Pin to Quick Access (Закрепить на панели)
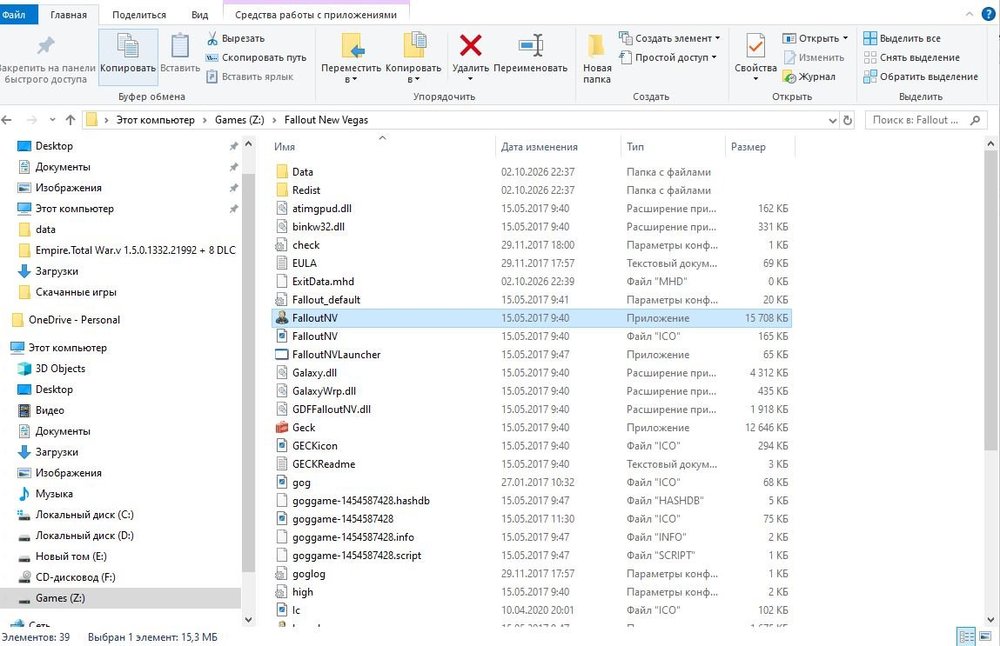 pyautogui.click(x=46, y=57)
